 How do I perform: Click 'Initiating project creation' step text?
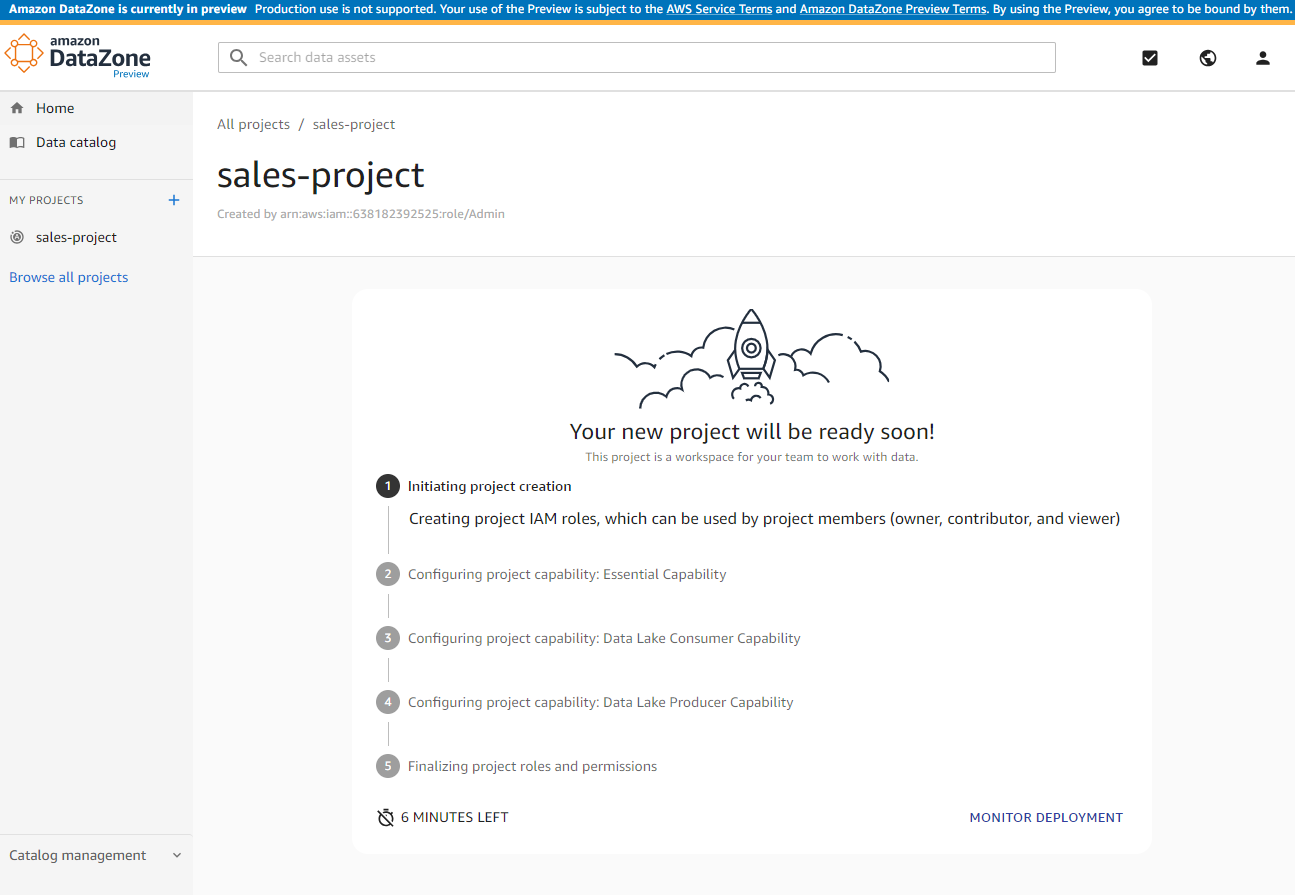click(490, 486)
